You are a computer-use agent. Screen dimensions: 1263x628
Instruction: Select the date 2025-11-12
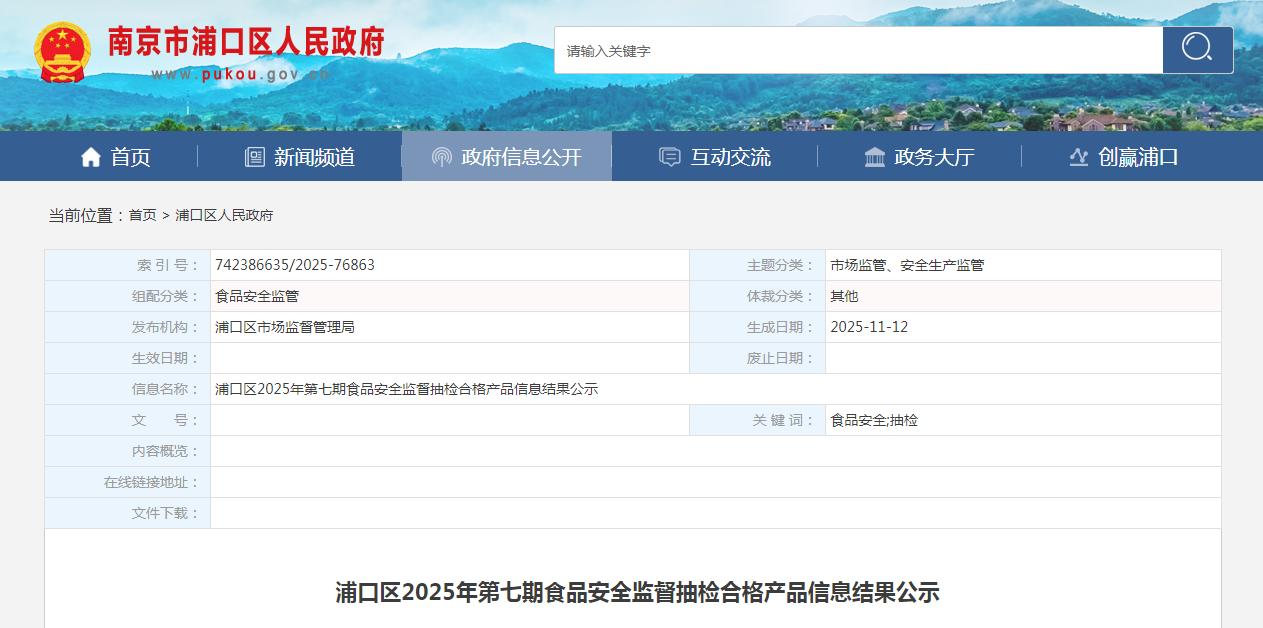(x=869, y=327)
